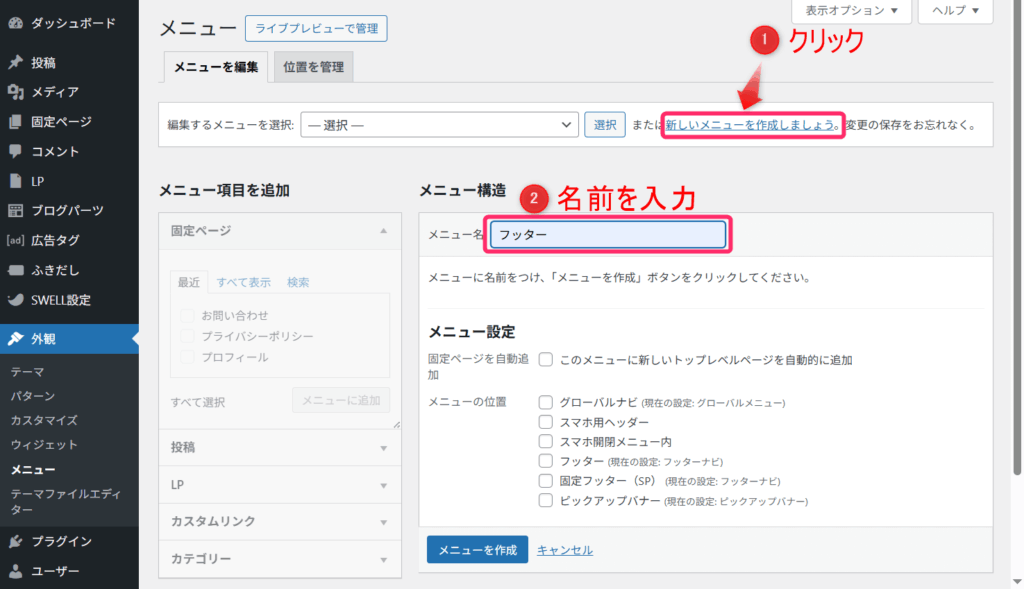The image size is (1024, 589).
Task: Switch to the すべて表示 tab
Action: coord(244,282)
